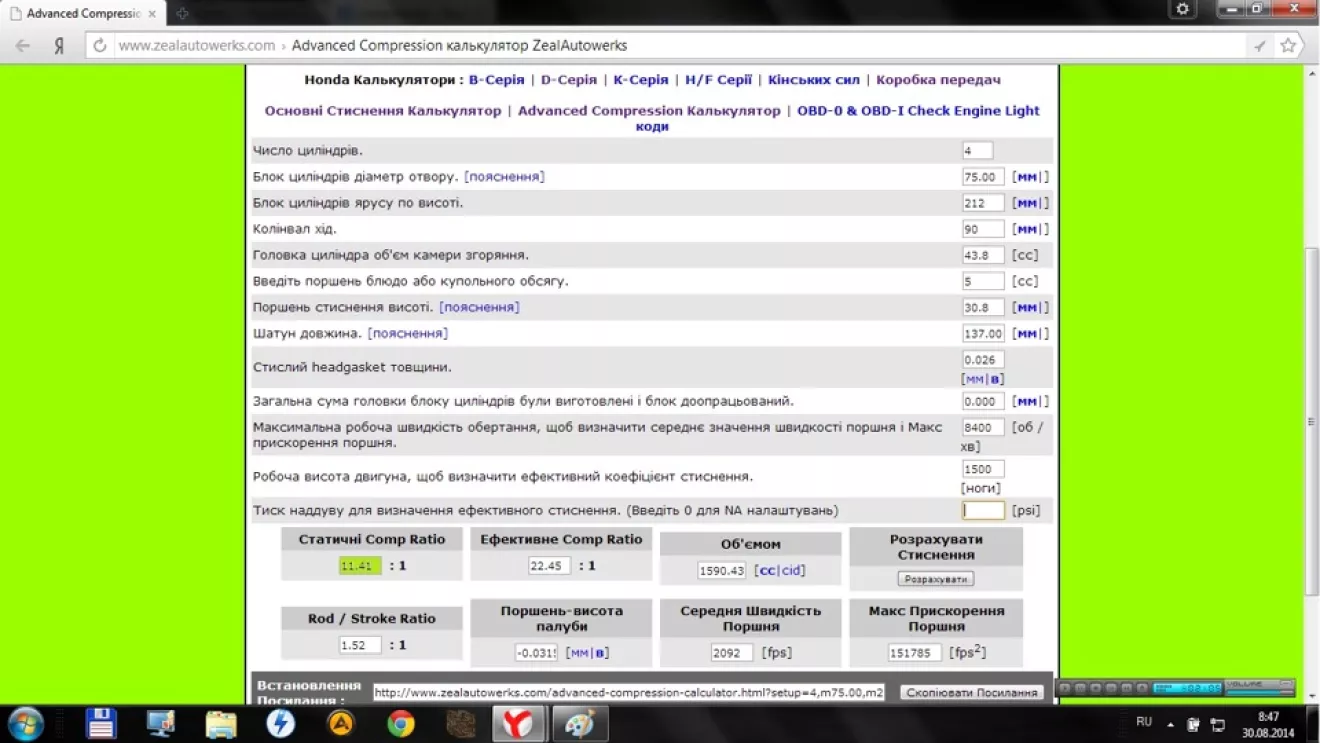This screenshot has width=1320, height=743.
Task: Click the bore diameter field showing 75.00
Action: 983,177
